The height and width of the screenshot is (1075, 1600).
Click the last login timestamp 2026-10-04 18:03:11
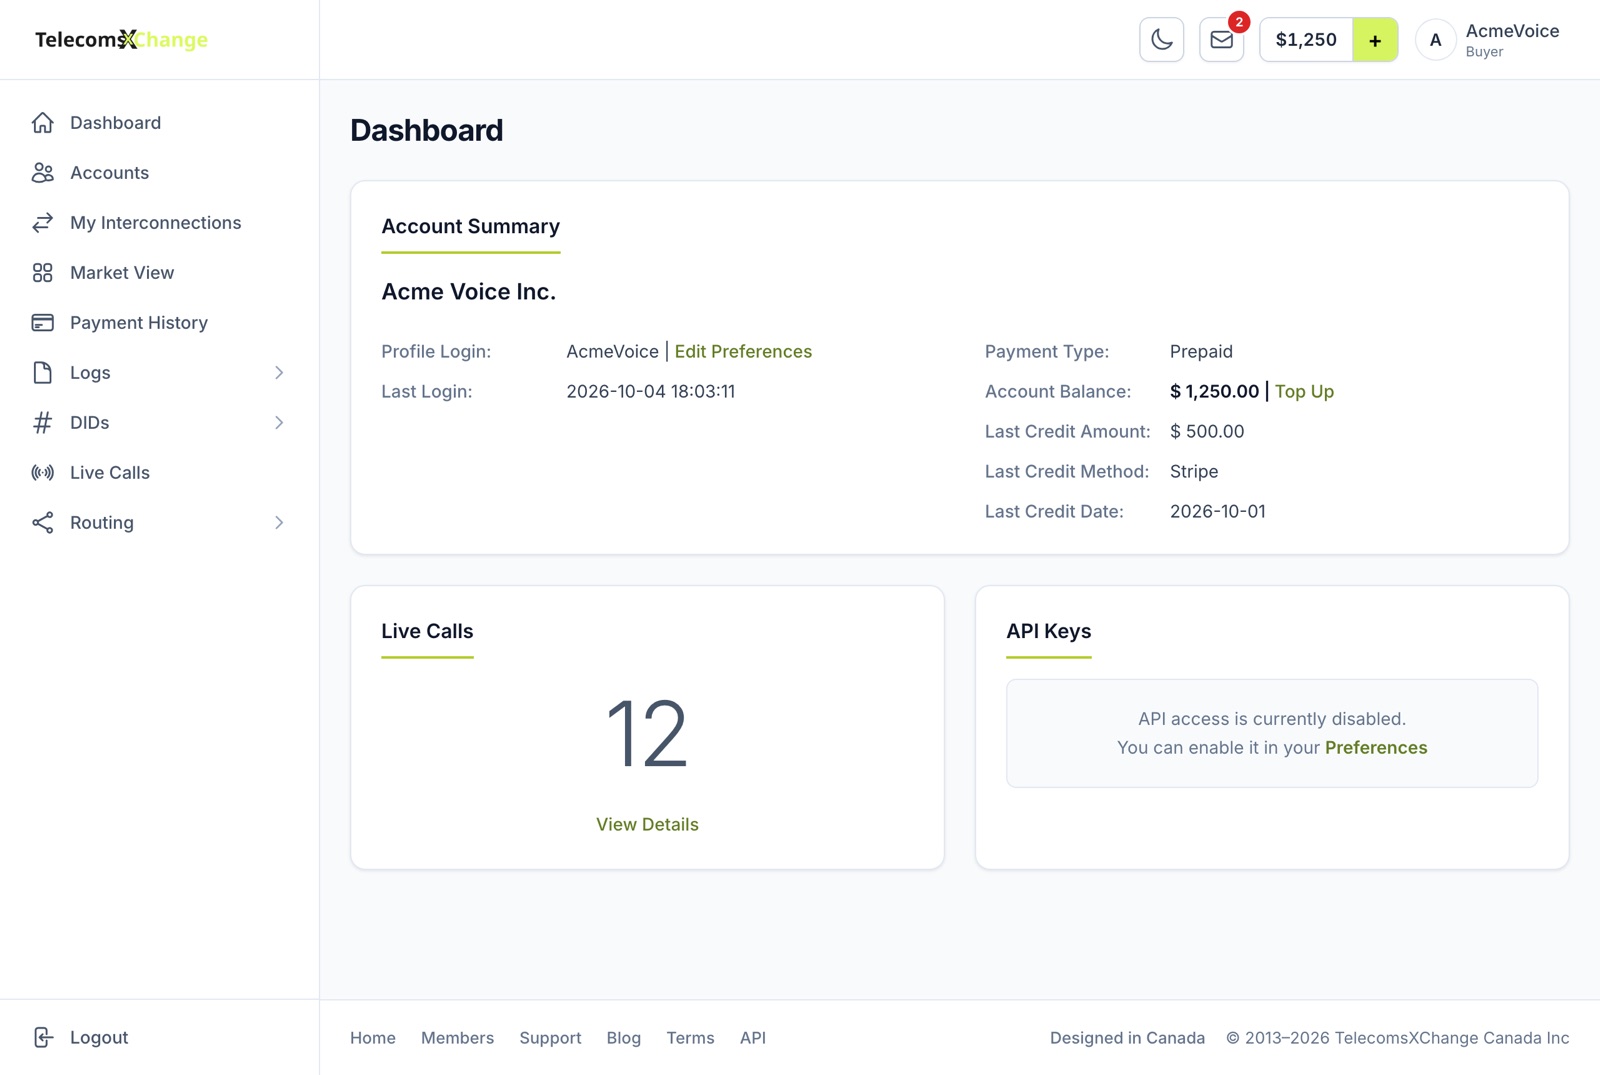(x=650, y=391)
